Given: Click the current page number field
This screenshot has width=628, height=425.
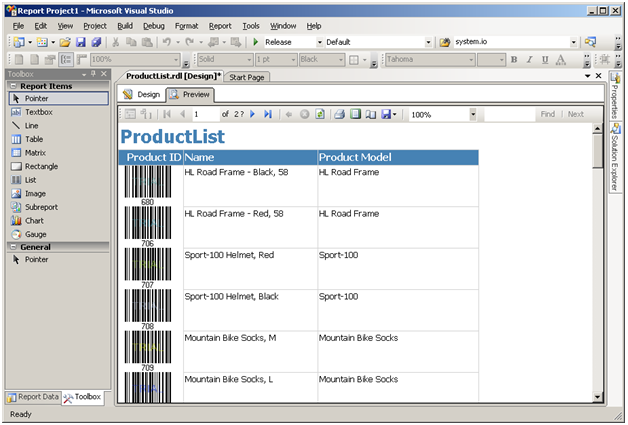Looking at the screenshot, I should [x=205, y=114].
